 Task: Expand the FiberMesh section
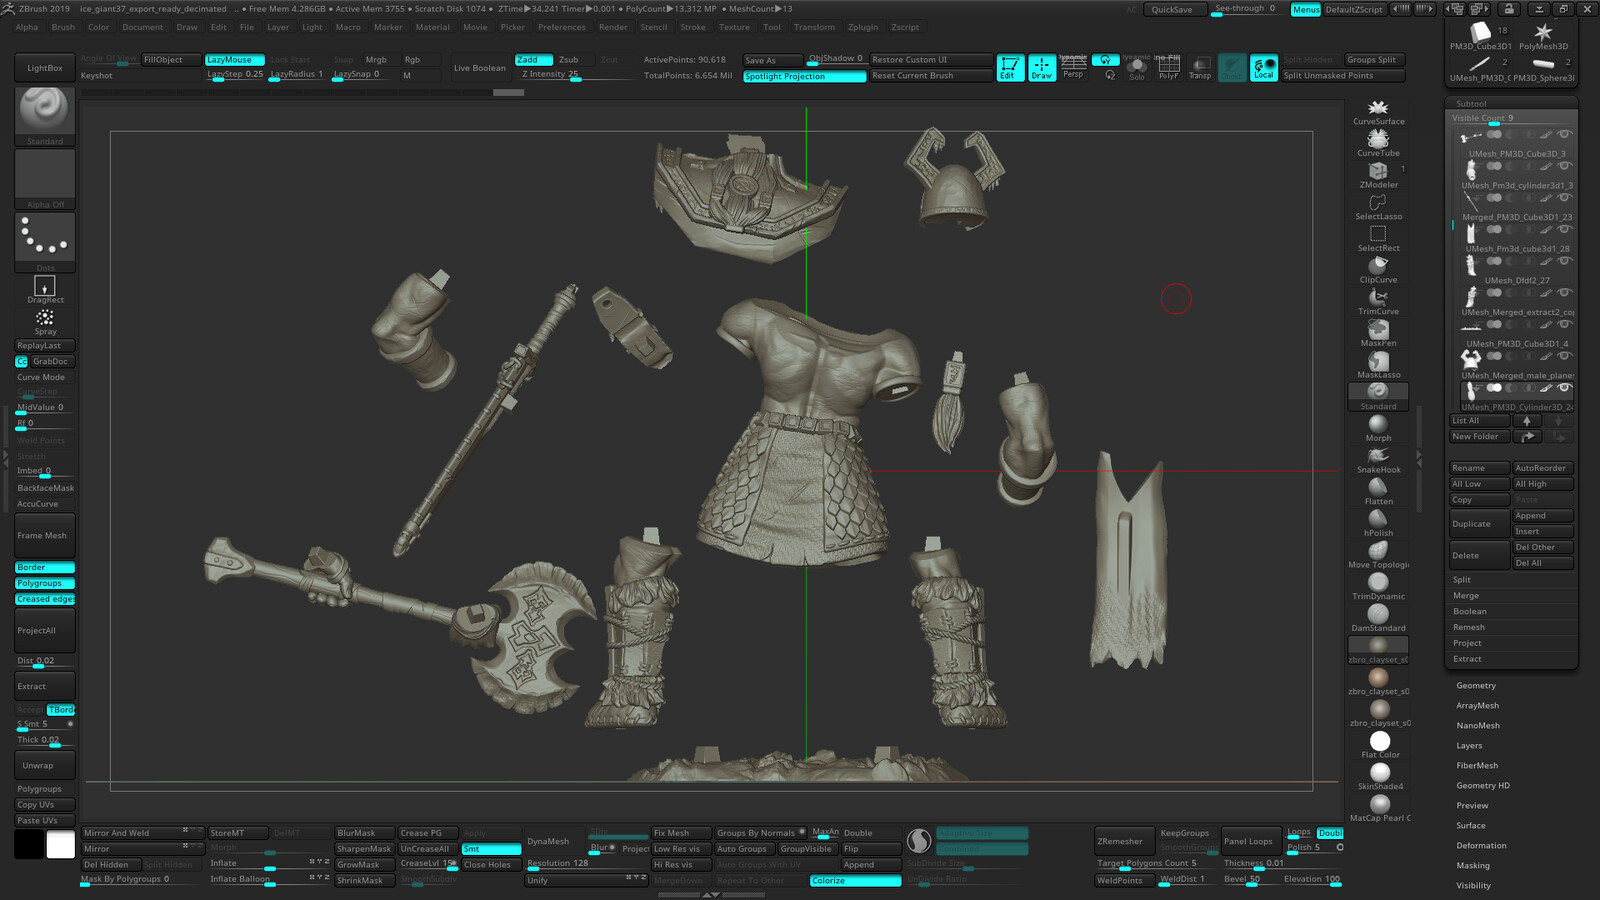[1477, 766]
